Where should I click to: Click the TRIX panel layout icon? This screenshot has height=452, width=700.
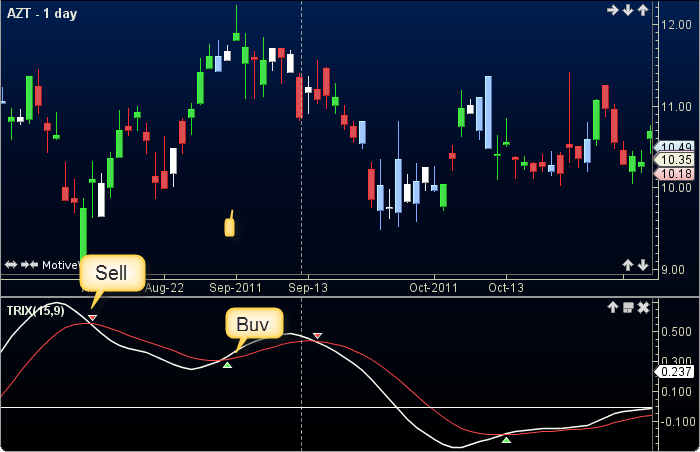pos(628,307)
